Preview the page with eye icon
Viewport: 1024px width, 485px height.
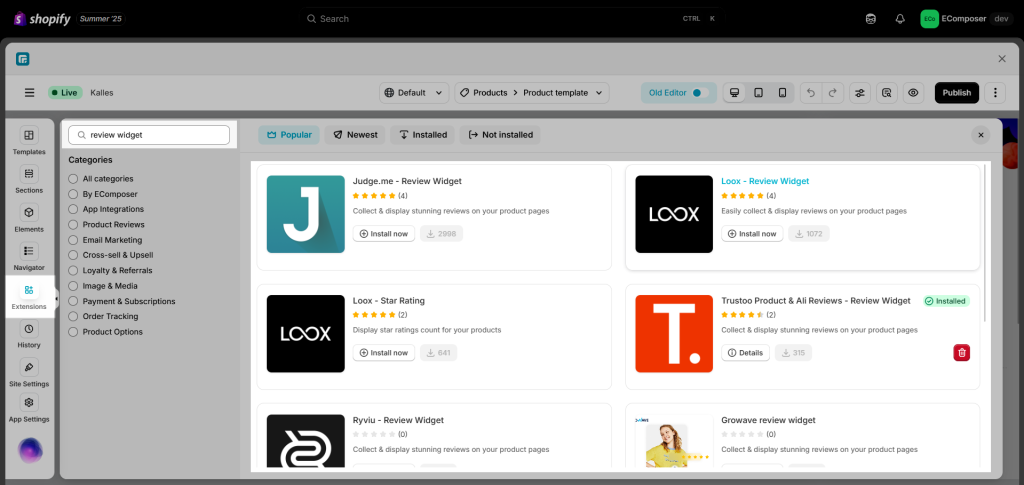click(913, 93)
